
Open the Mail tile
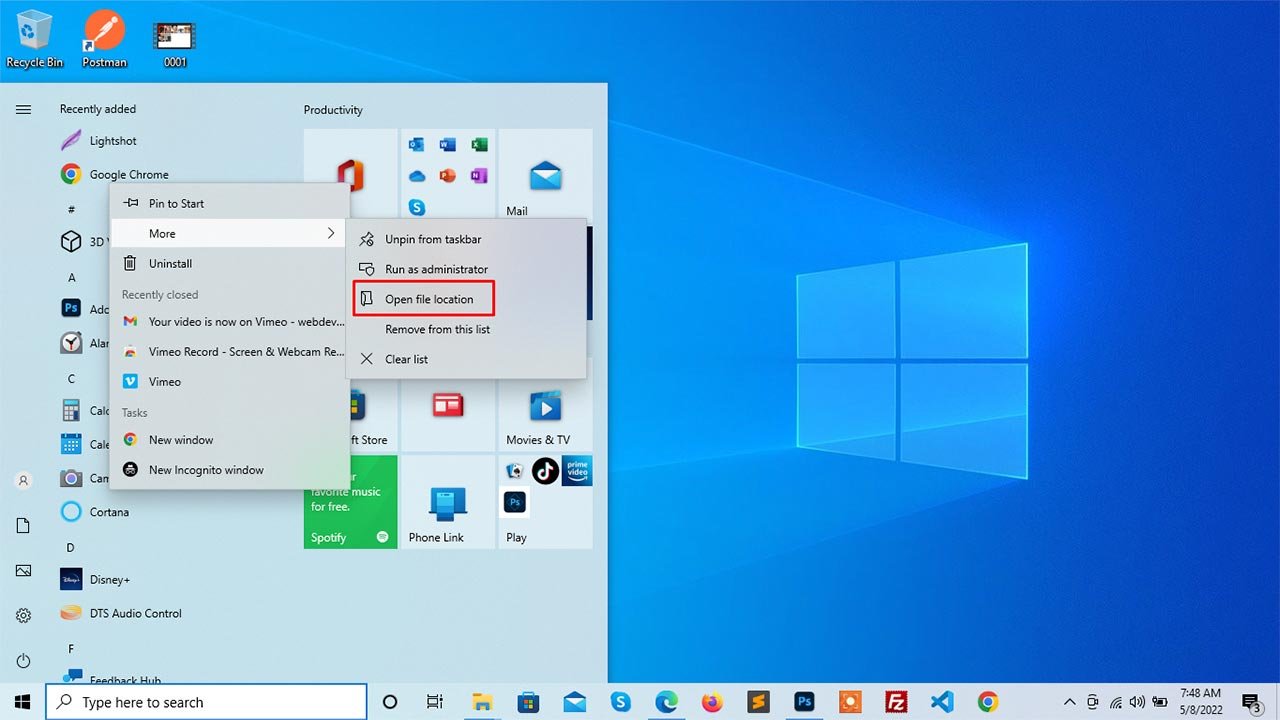point(545,176)
